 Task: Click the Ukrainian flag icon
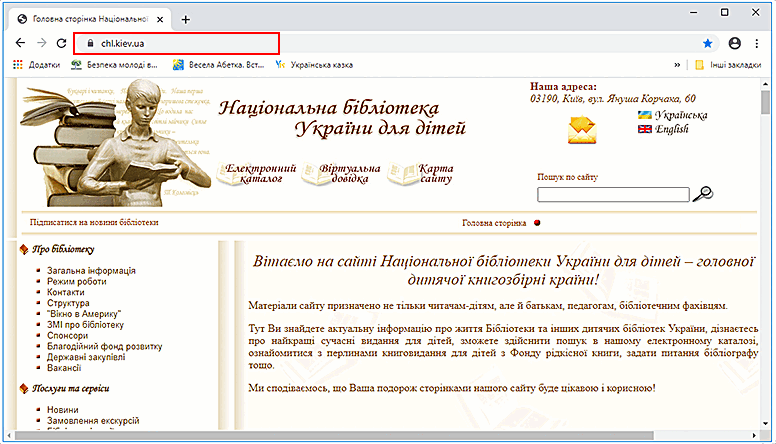point(644,115)
